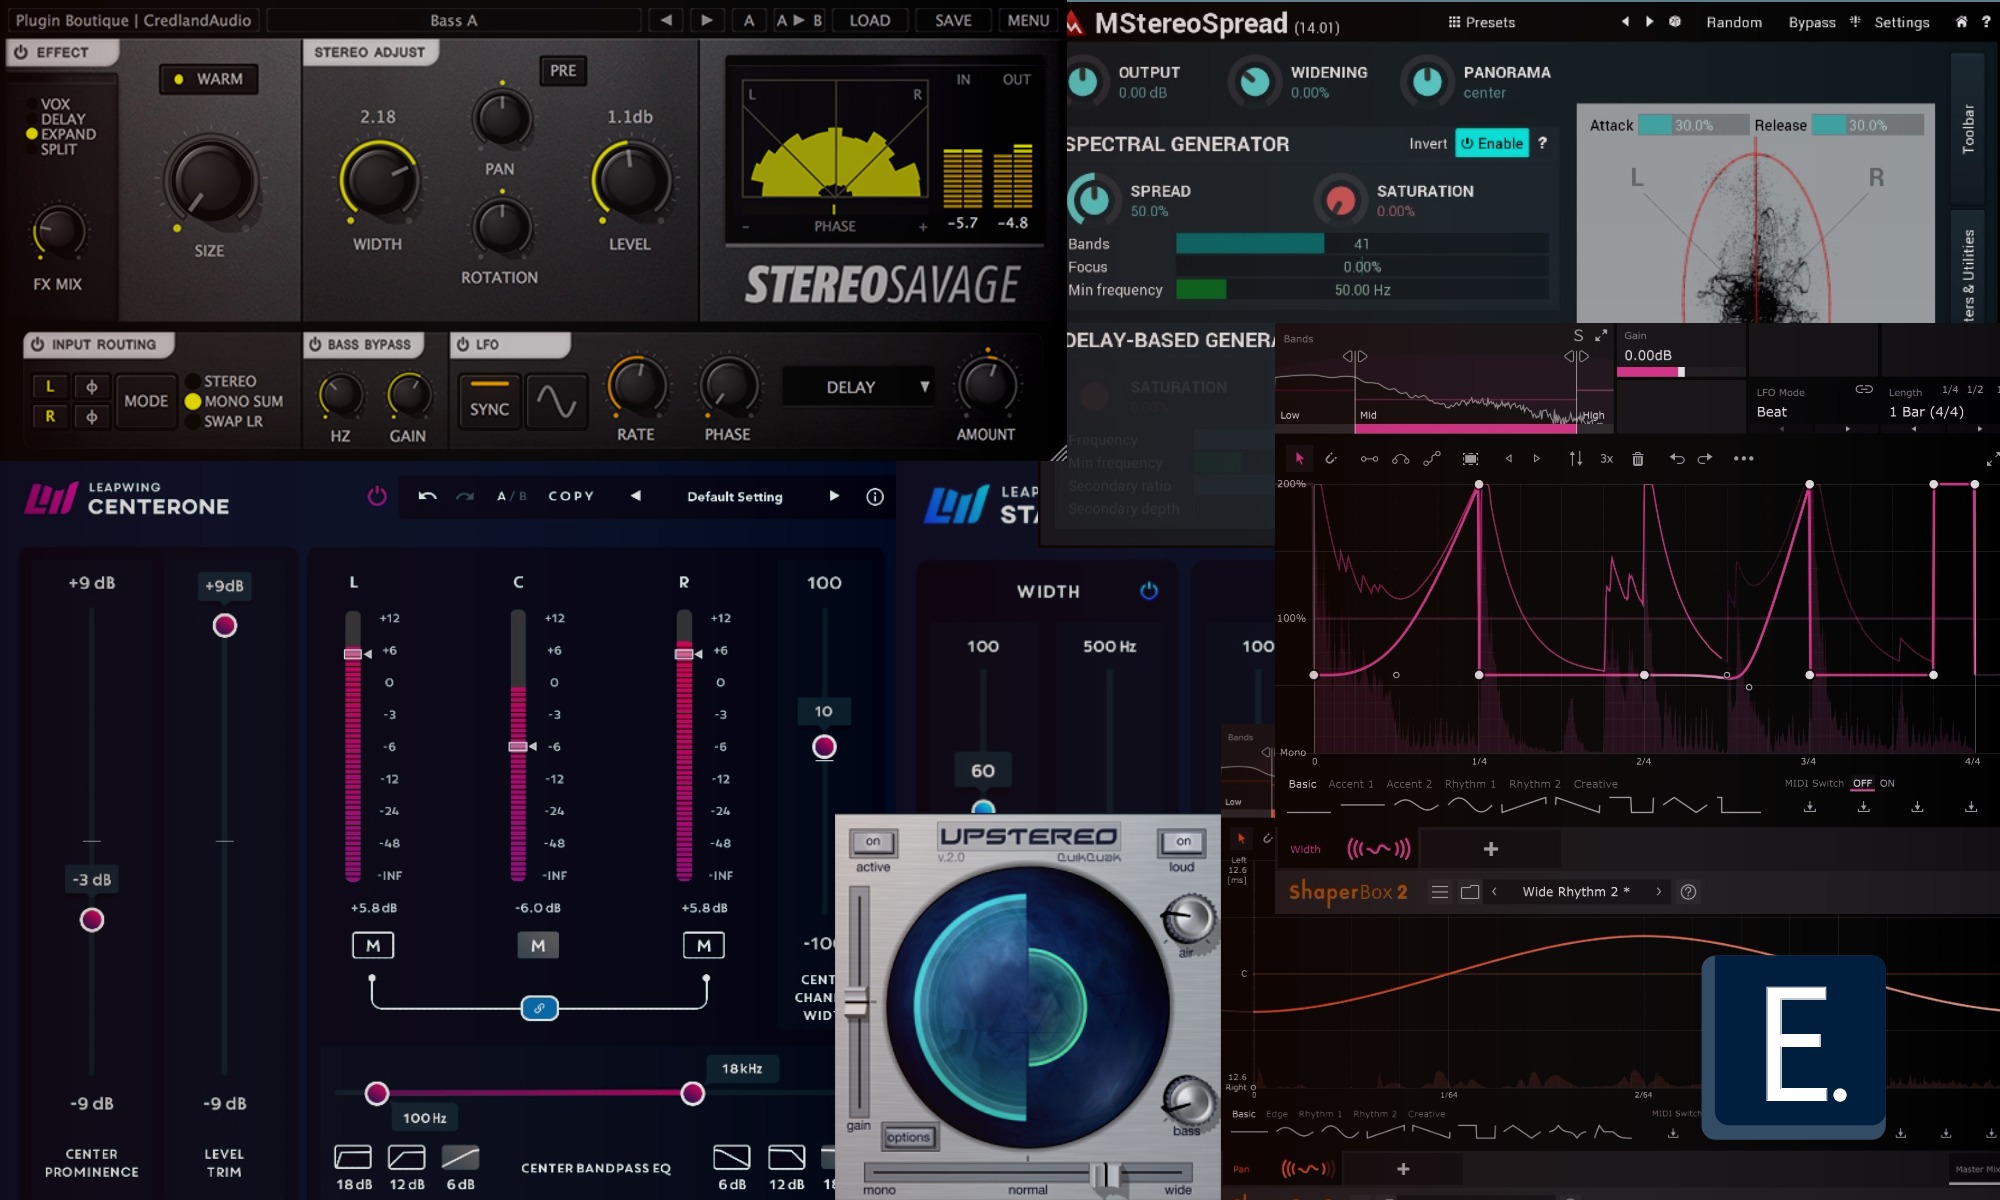
Task: Select the pointer tool in ShaperBox toolbar
Action: [1299, 458]
